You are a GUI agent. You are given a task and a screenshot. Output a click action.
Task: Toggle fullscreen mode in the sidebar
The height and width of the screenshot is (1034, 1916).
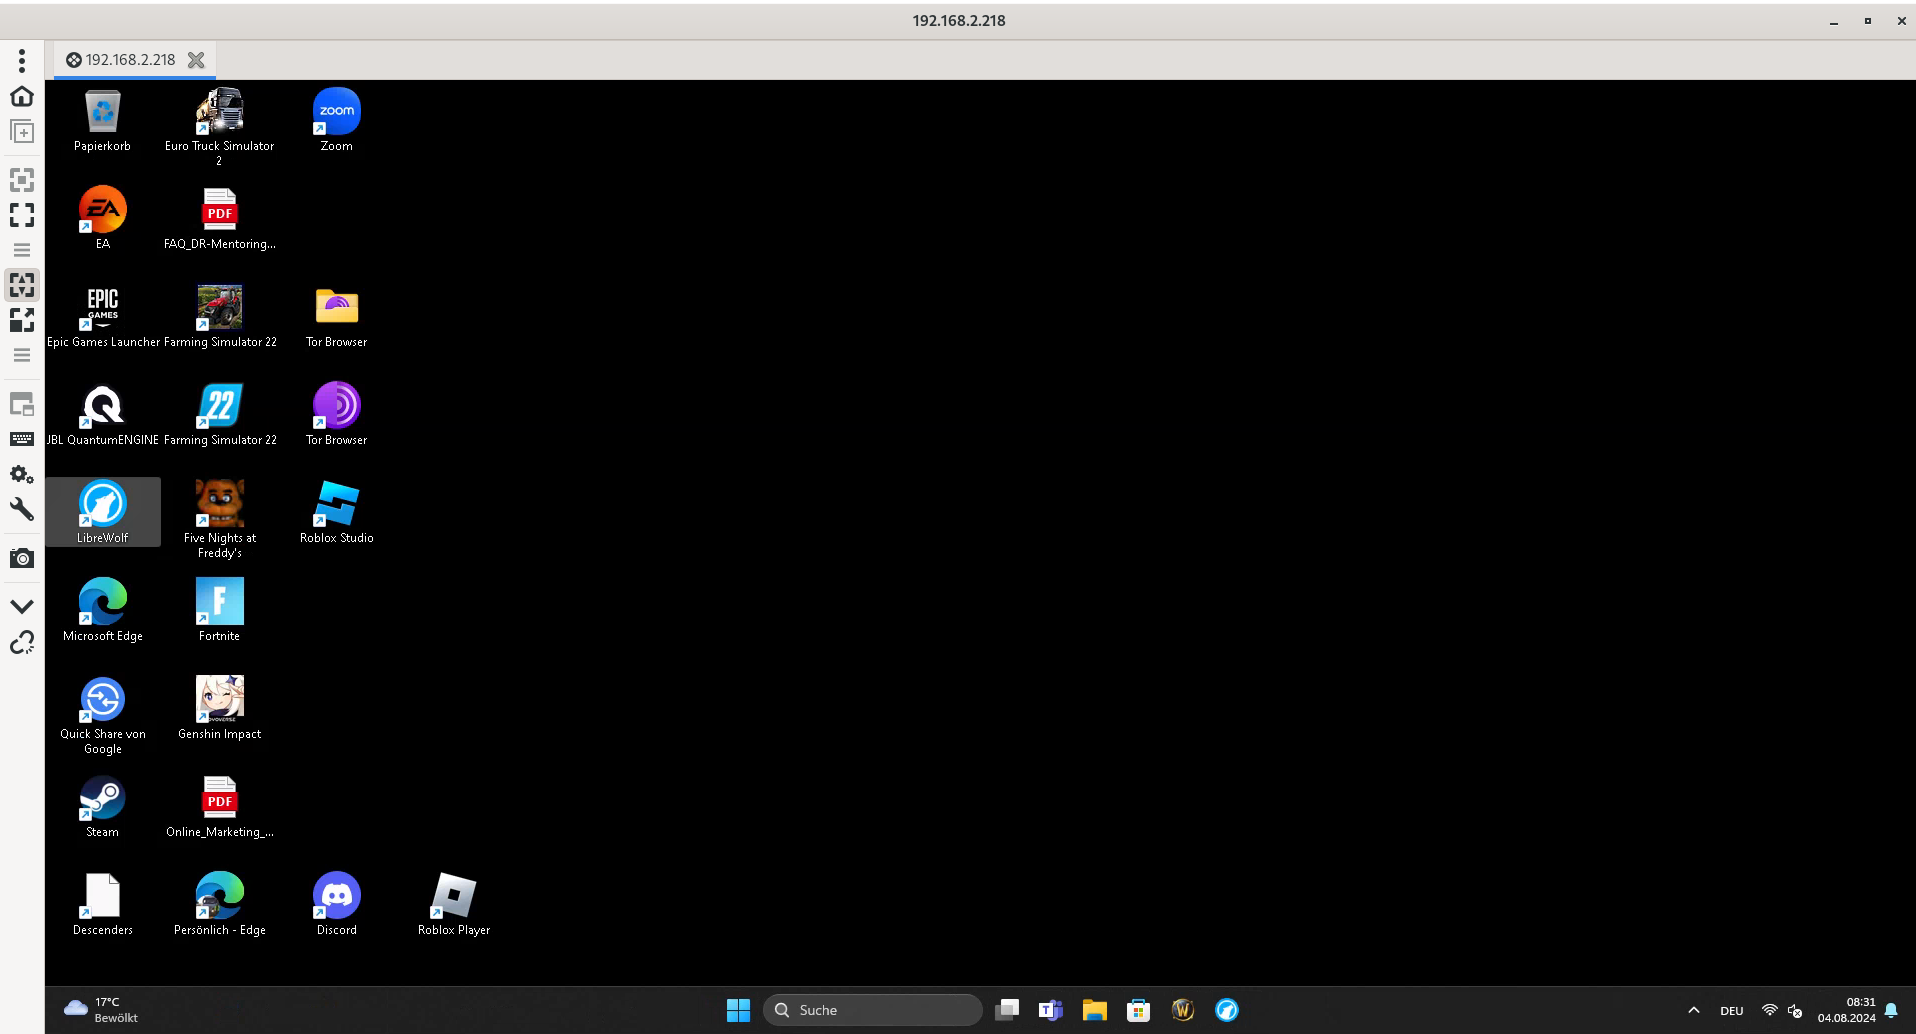click(x=22, y=215)
